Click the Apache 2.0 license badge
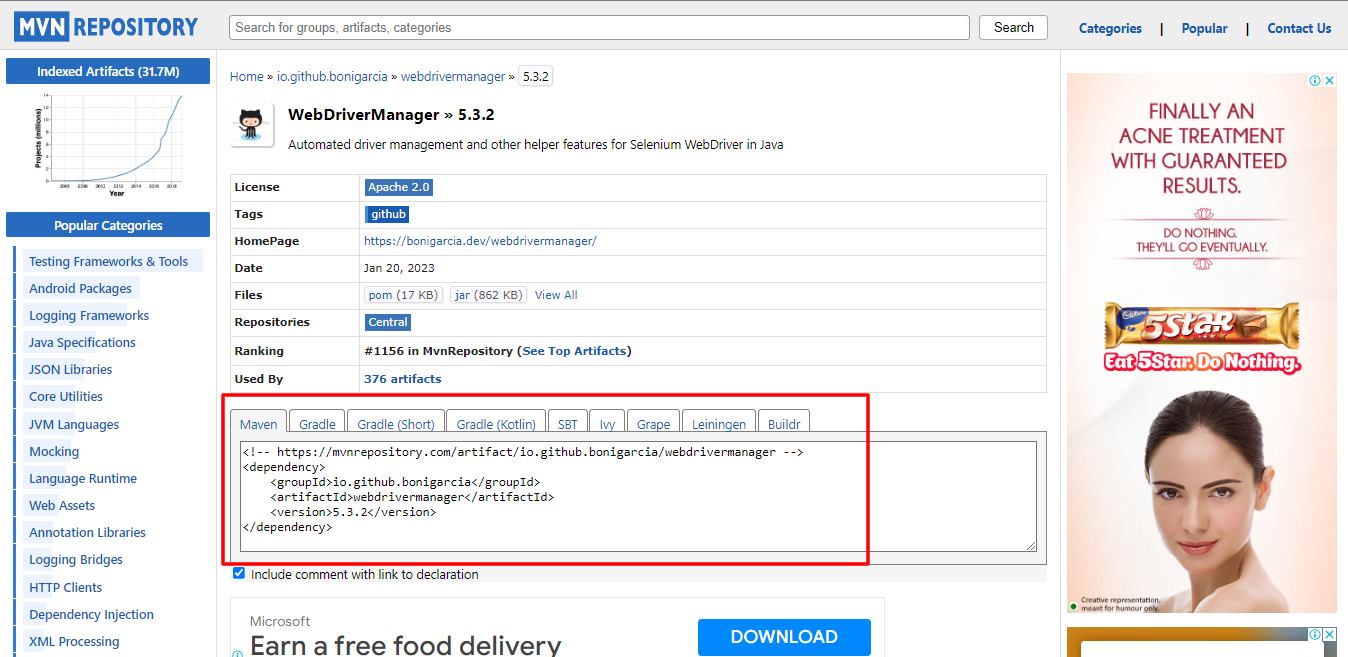This screenshot has height=657, width=1348. pos(399,187)
